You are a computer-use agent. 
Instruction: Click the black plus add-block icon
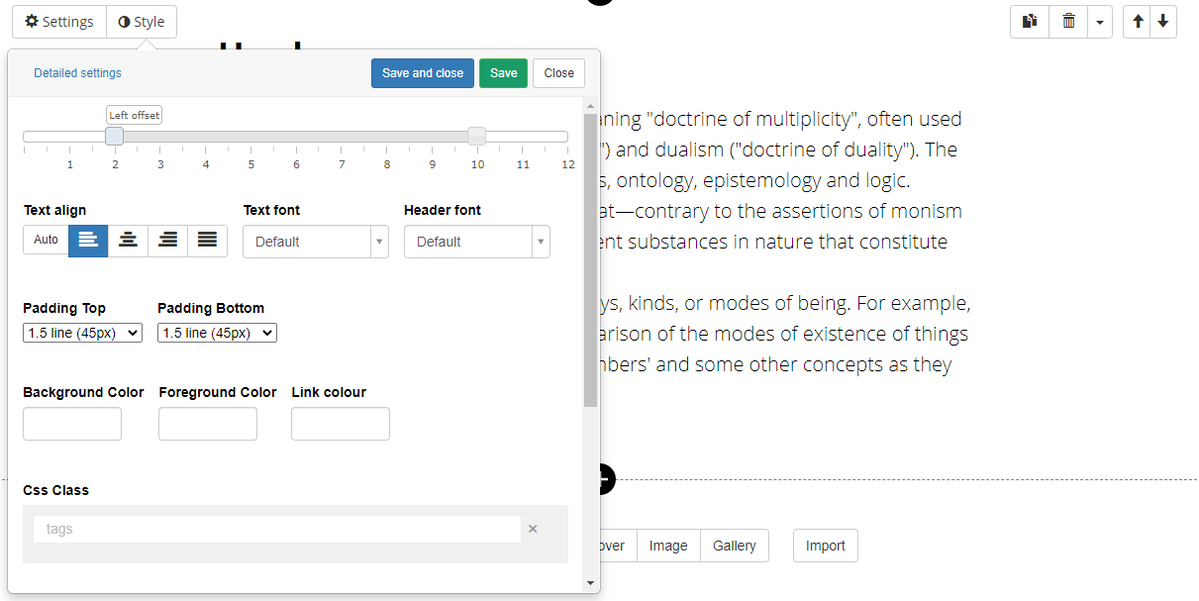coord(606,479)
